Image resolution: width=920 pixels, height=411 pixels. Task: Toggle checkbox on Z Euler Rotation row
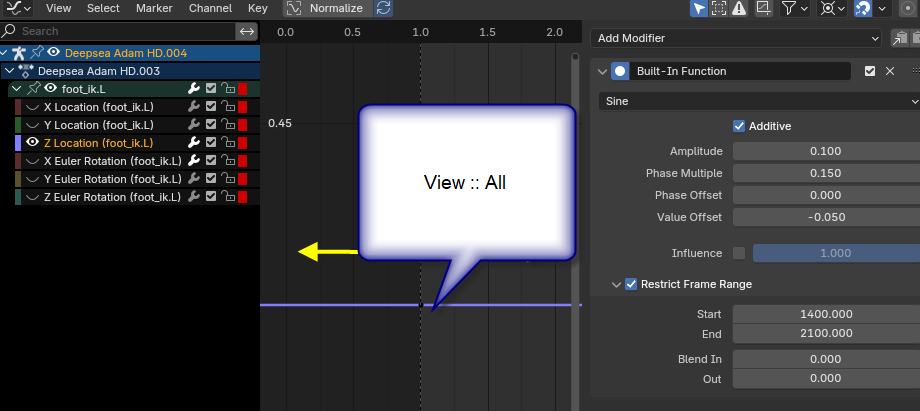211,197
